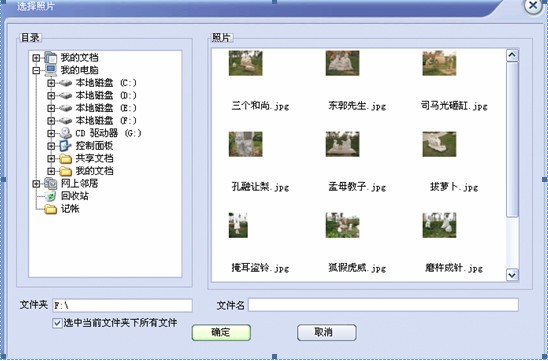Collapse the 我的电脑 tree node
548x361 pixels.
coord(36,70)
